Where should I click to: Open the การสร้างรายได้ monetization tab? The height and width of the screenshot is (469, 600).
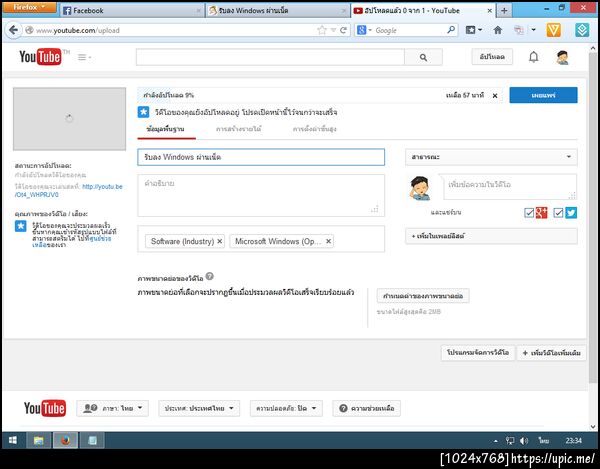(x=238, y=129)
